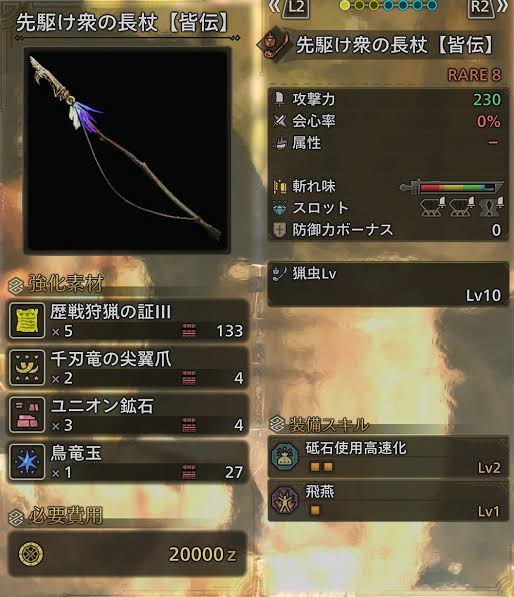Click the 防御力ボーナス shield icon

coord(280,230)
